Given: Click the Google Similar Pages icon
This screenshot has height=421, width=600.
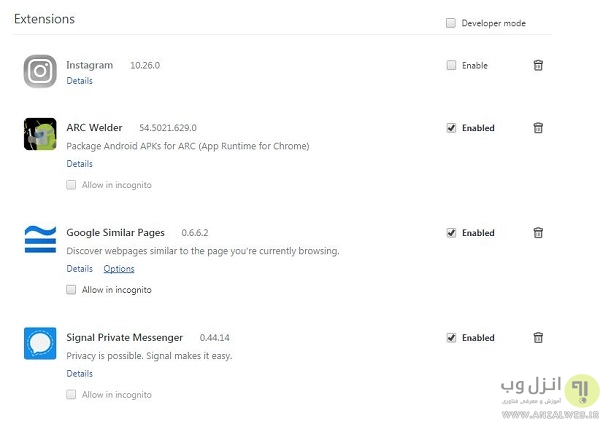Looking at the screenshot, I should 40,239.
